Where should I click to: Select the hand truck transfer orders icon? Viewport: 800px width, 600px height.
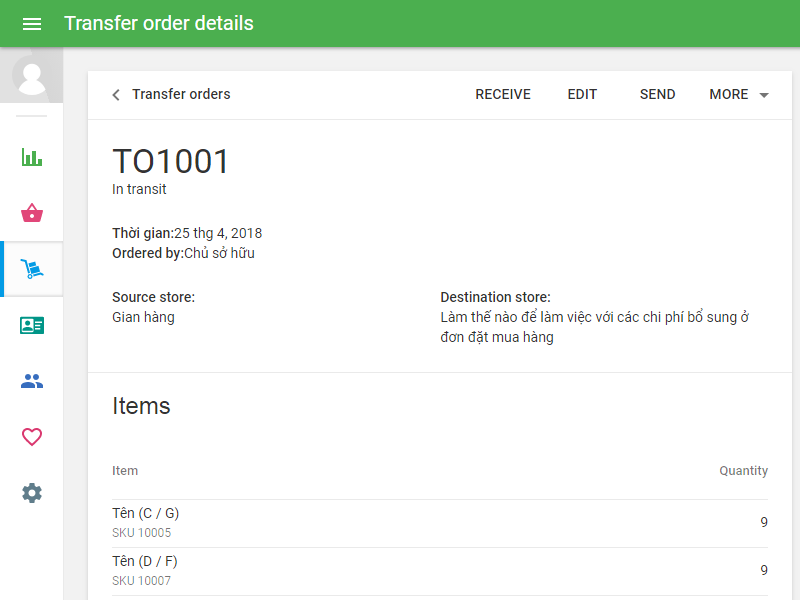pyautogui.click(x=31, y=269)
